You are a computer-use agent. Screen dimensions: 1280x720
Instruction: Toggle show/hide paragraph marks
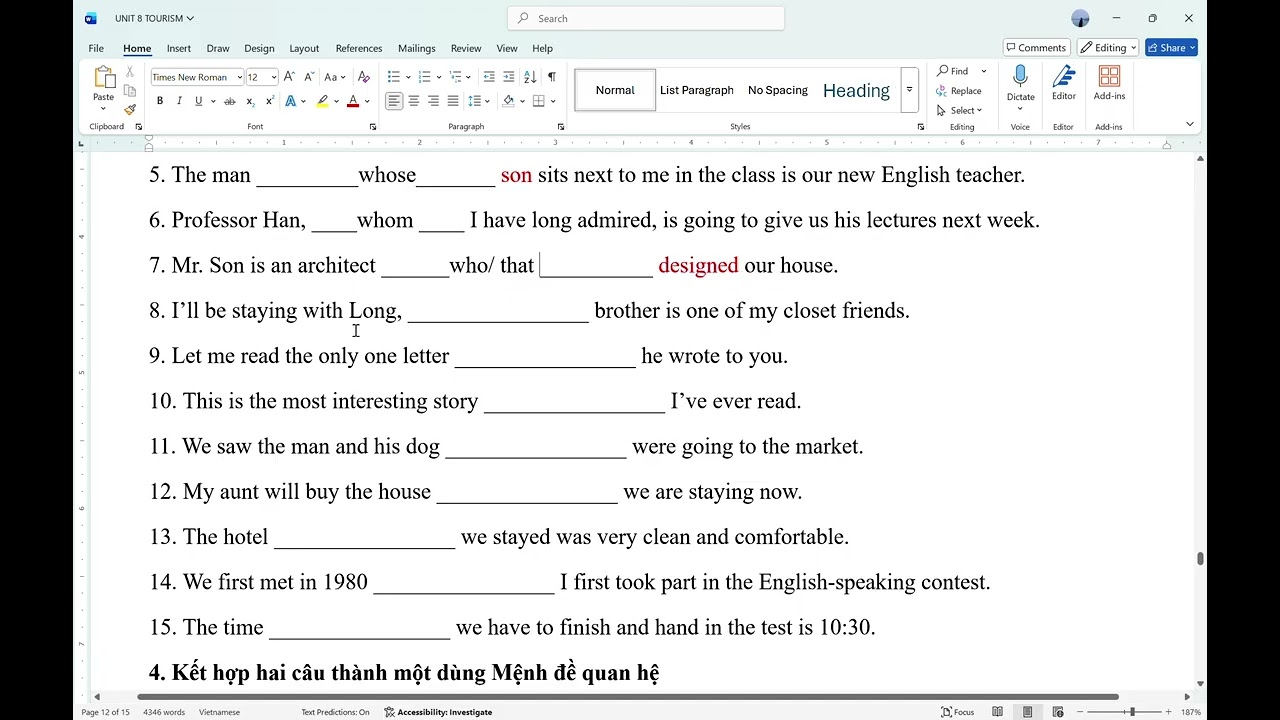[552, 77]
